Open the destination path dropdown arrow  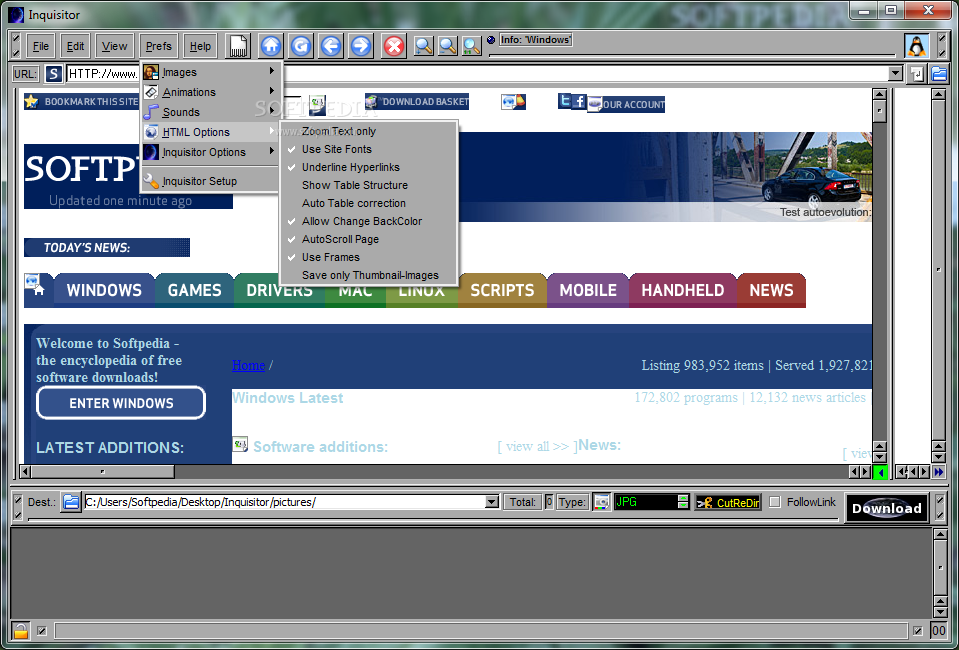click(492, 502)
